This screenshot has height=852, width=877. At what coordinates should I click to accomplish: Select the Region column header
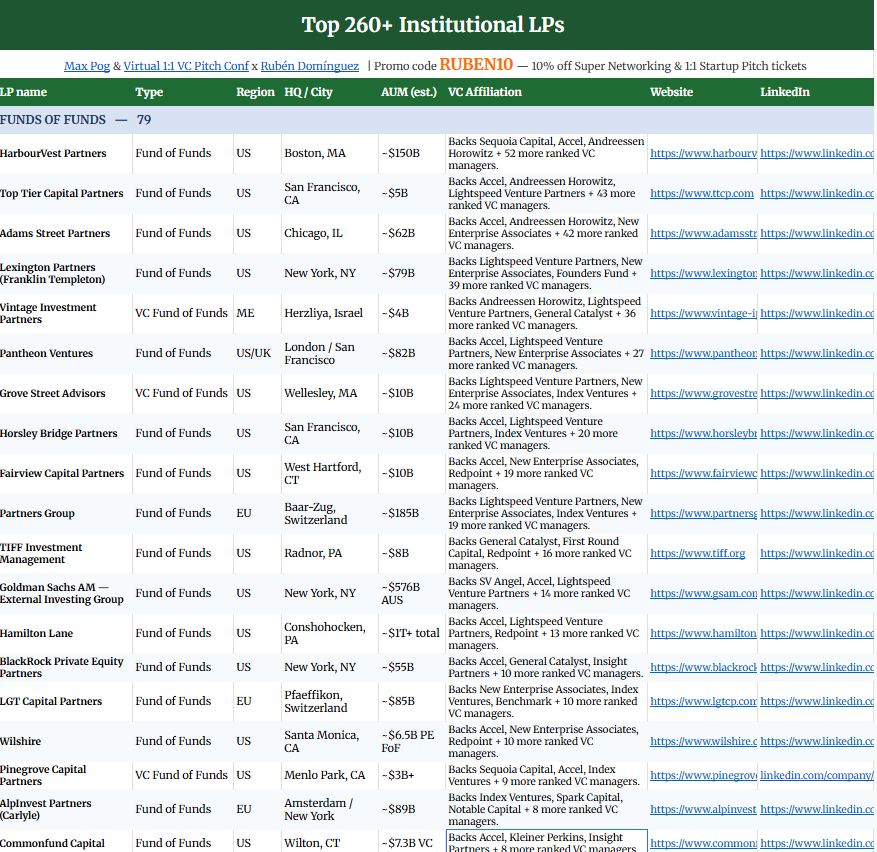coord(255,92)
